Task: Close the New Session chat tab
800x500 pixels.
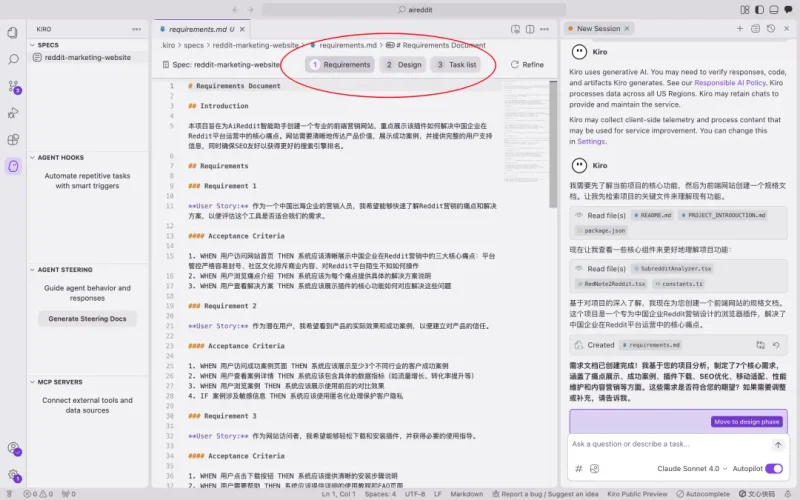Action: [627, 29]
